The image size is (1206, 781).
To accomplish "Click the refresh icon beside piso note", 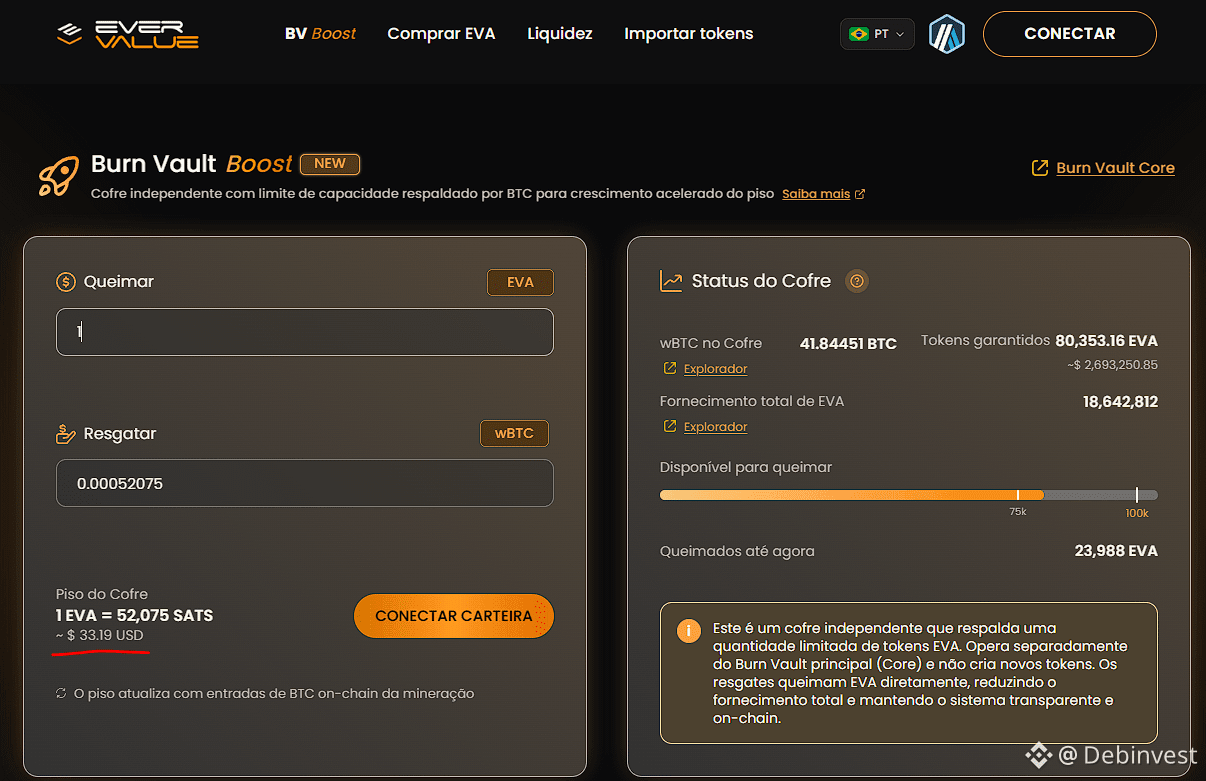I will point(62,693).
